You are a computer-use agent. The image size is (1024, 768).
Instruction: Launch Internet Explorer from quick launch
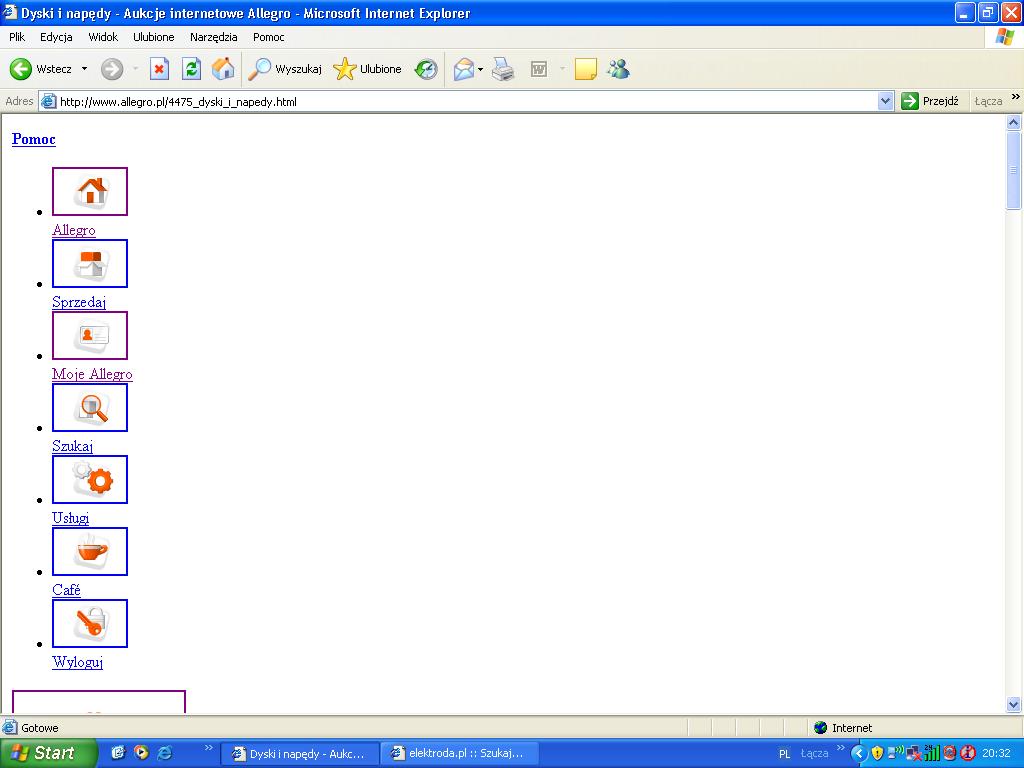[165, 753]
